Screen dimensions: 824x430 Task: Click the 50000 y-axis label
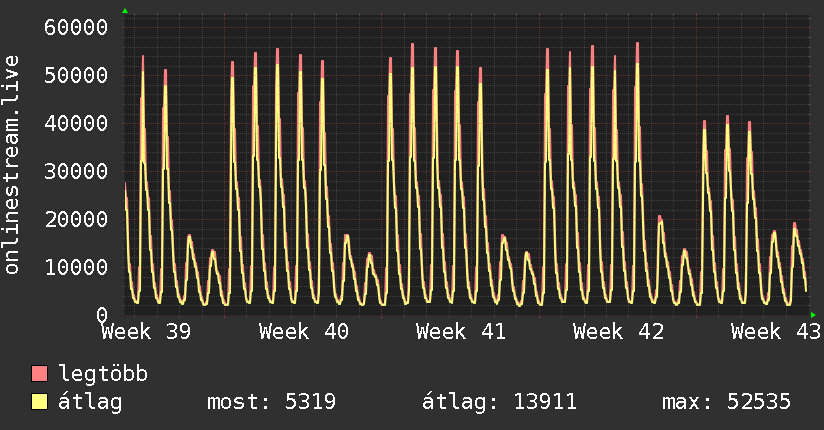[x=76, y=75]
